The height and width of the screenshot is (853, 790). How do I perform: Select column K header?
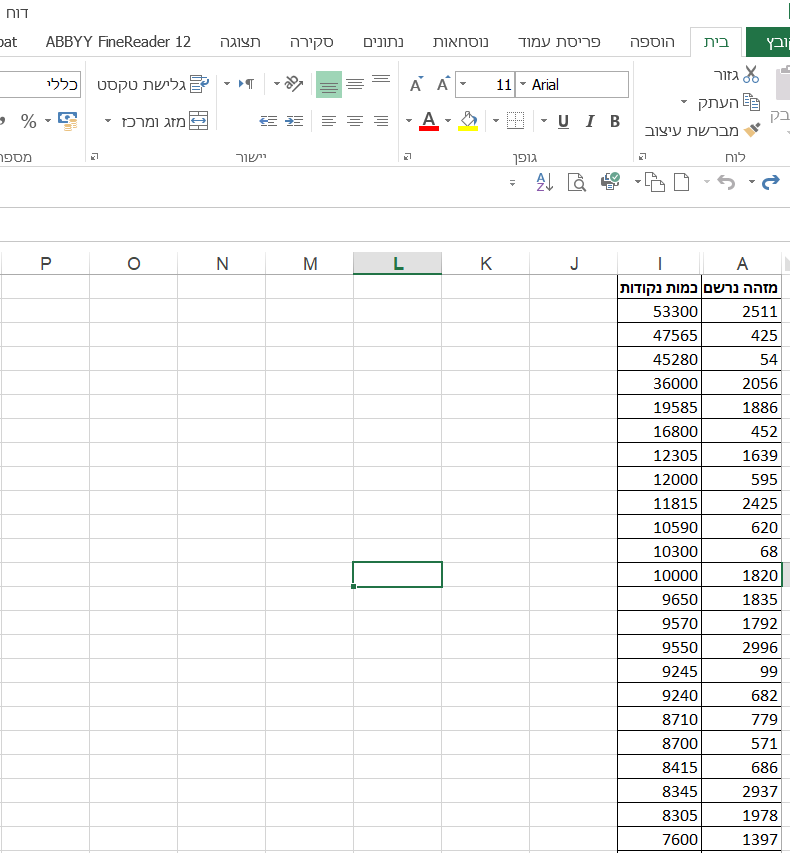click(485, 263)
